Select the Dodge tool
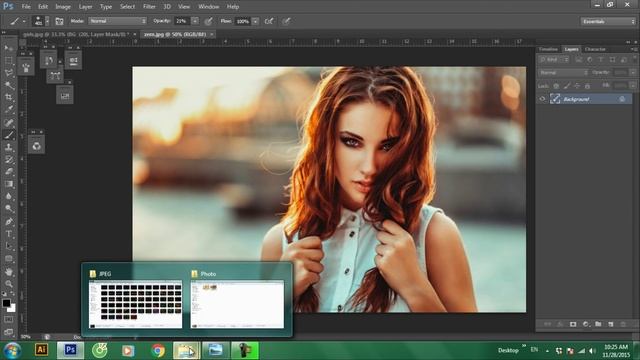This screenshot has width=640, height=360. [9, 209]
